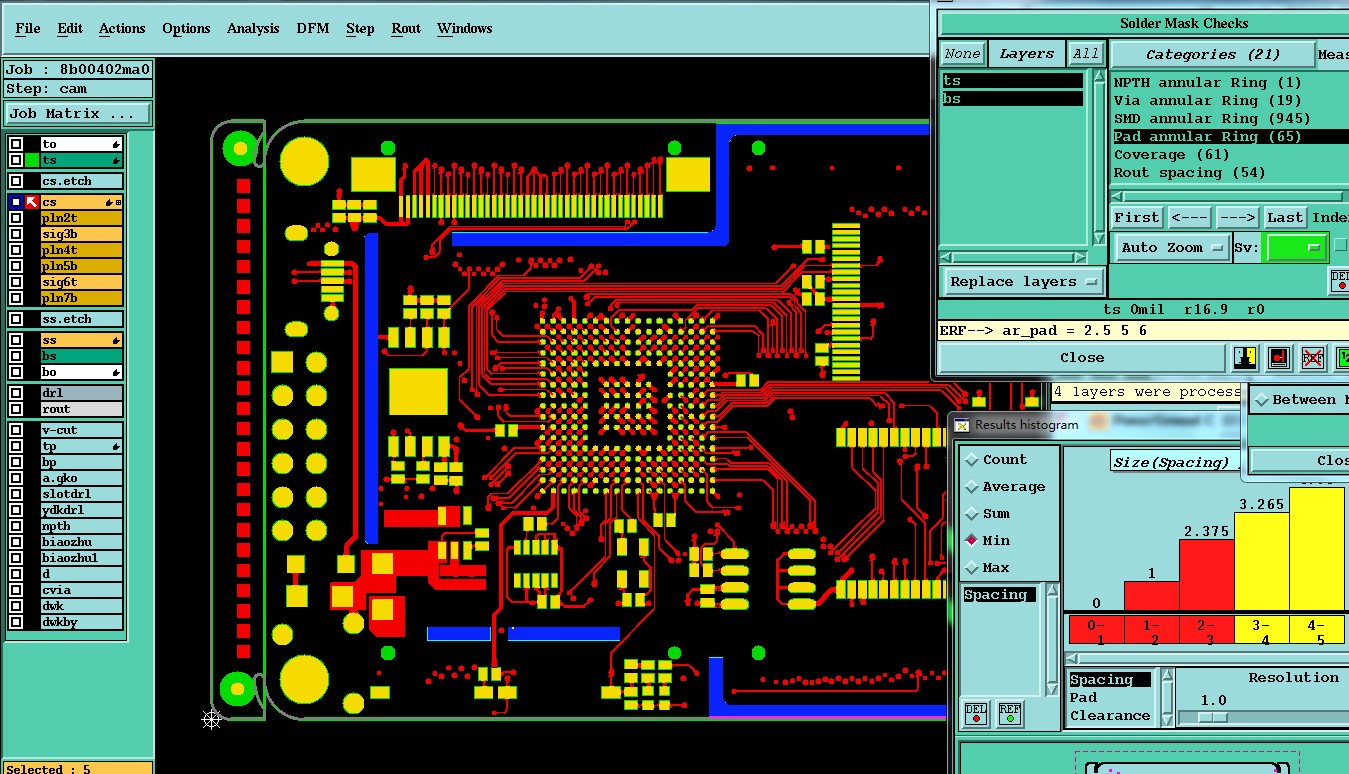
Task: Click the histogram view icon beside Close
Action: pos(1246,358)
